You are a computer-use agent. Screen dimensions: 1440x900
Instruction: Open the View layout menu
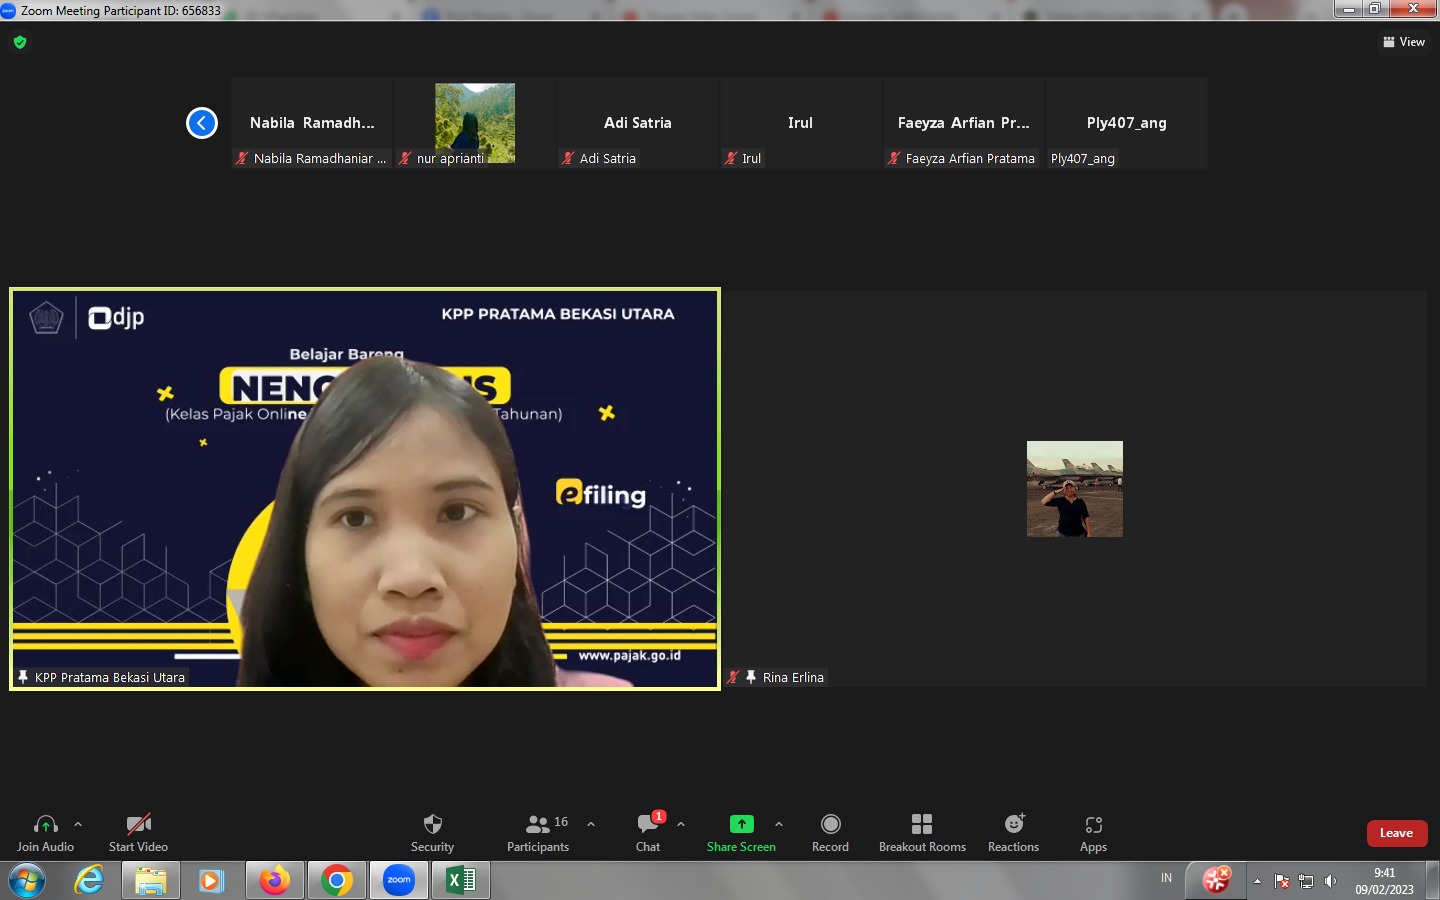1404,42
